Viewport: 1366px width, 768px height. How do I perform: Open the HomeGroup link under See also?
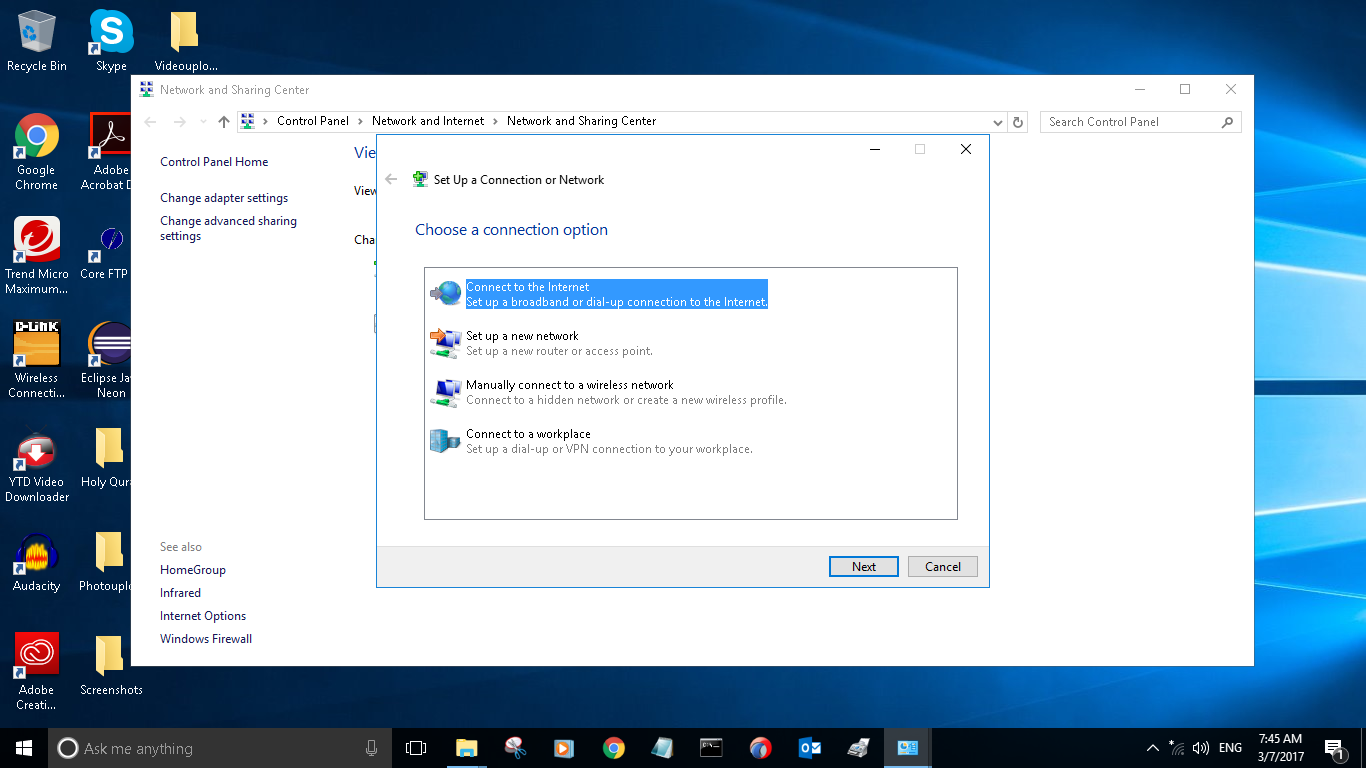[193, 570]
